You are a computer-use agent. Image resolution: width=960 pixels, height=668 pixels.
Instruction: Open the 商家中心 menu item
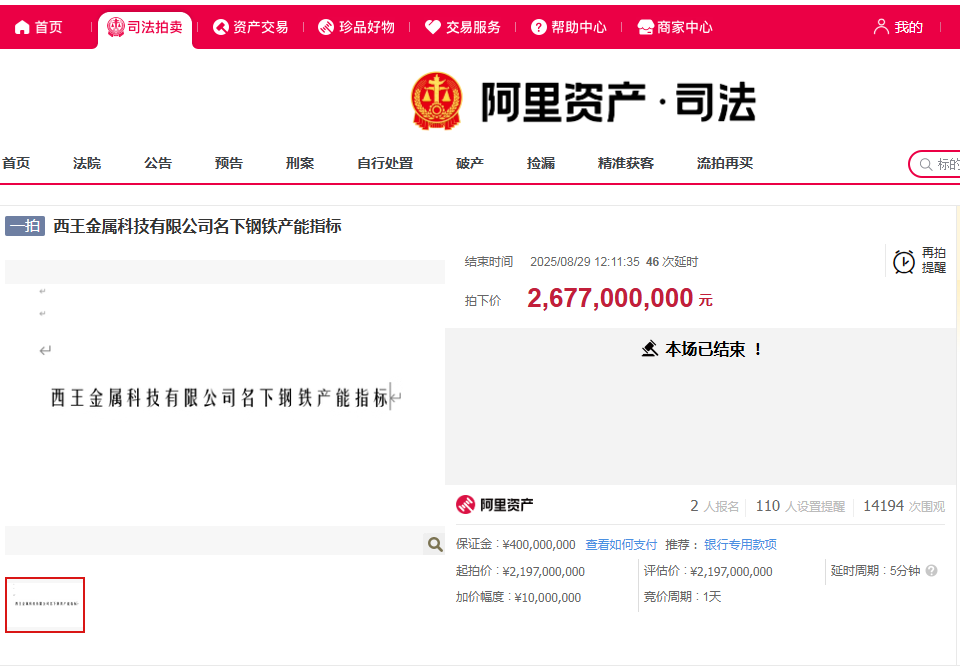tap(684, 27)
